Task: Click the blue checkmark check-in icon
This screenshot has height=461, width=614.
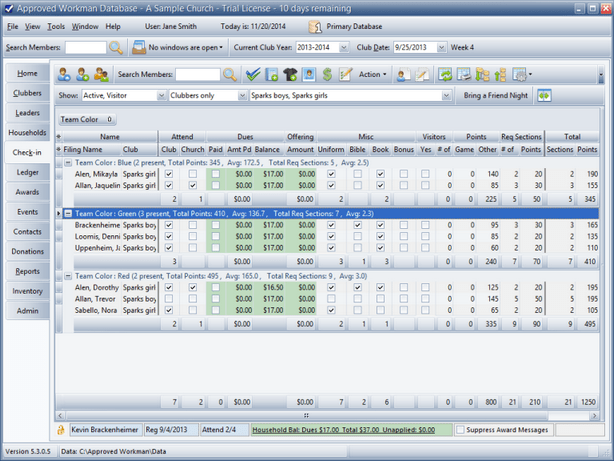Action: pos(253,74)
